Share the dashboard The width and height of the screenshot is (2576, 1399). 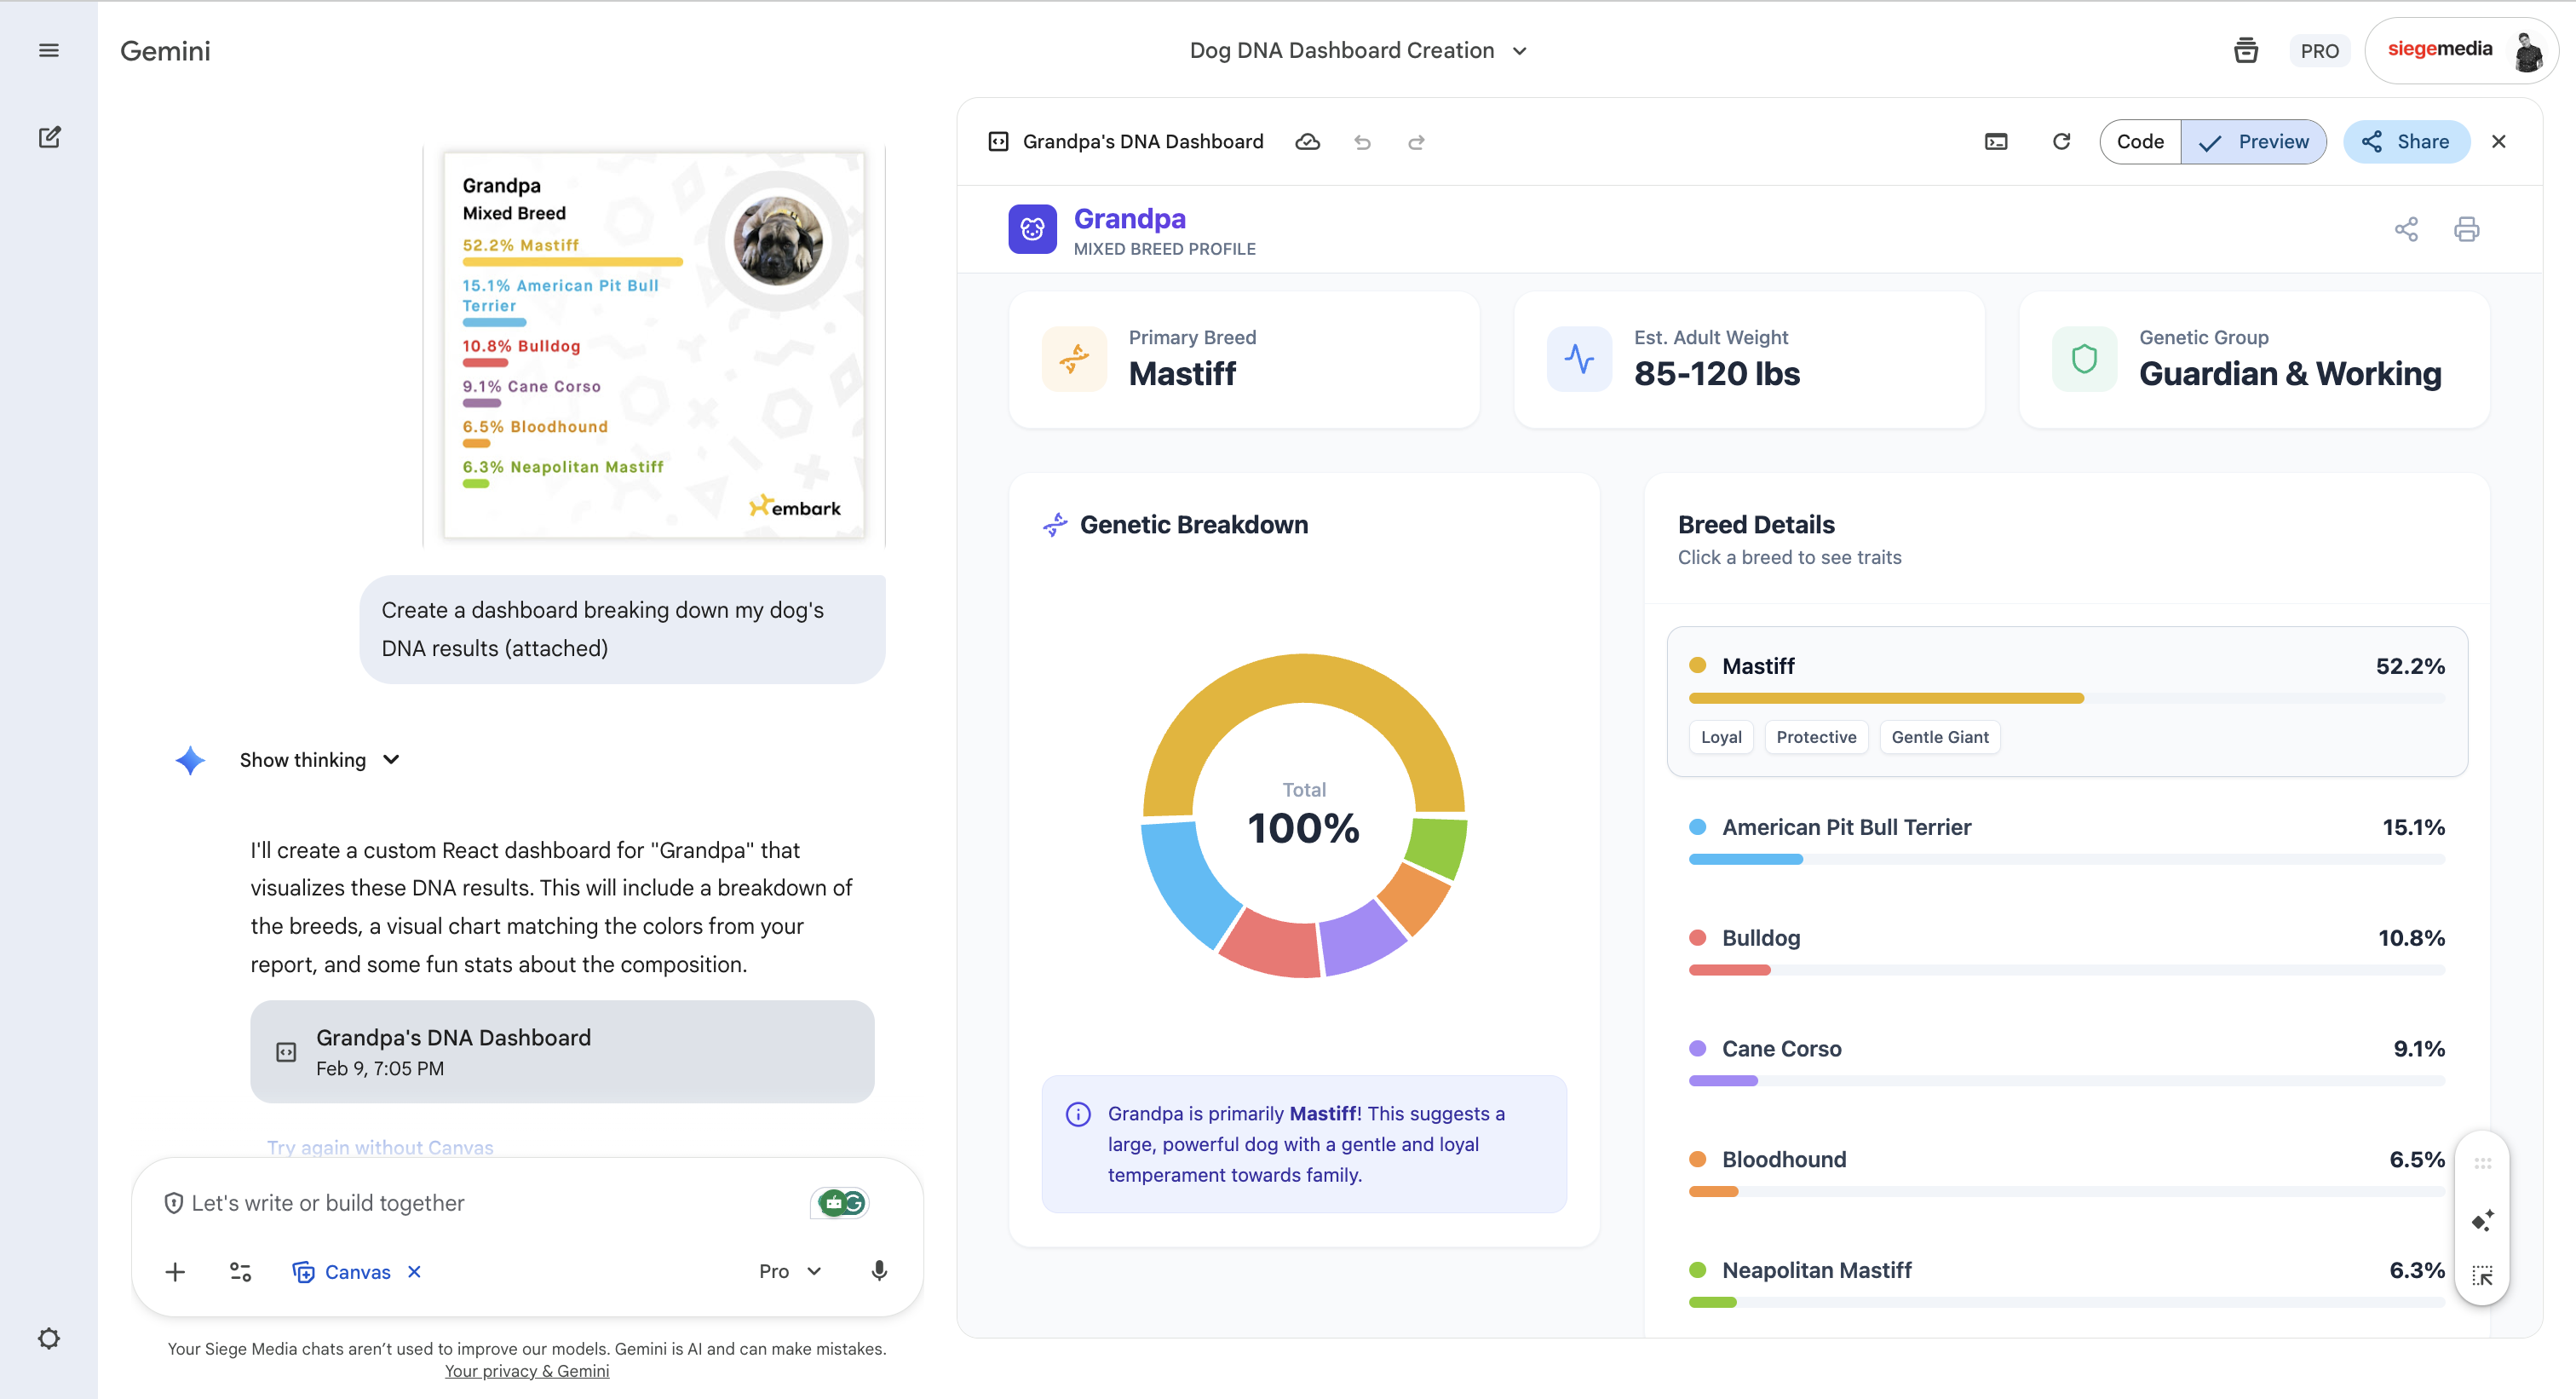pos(2406,141)
